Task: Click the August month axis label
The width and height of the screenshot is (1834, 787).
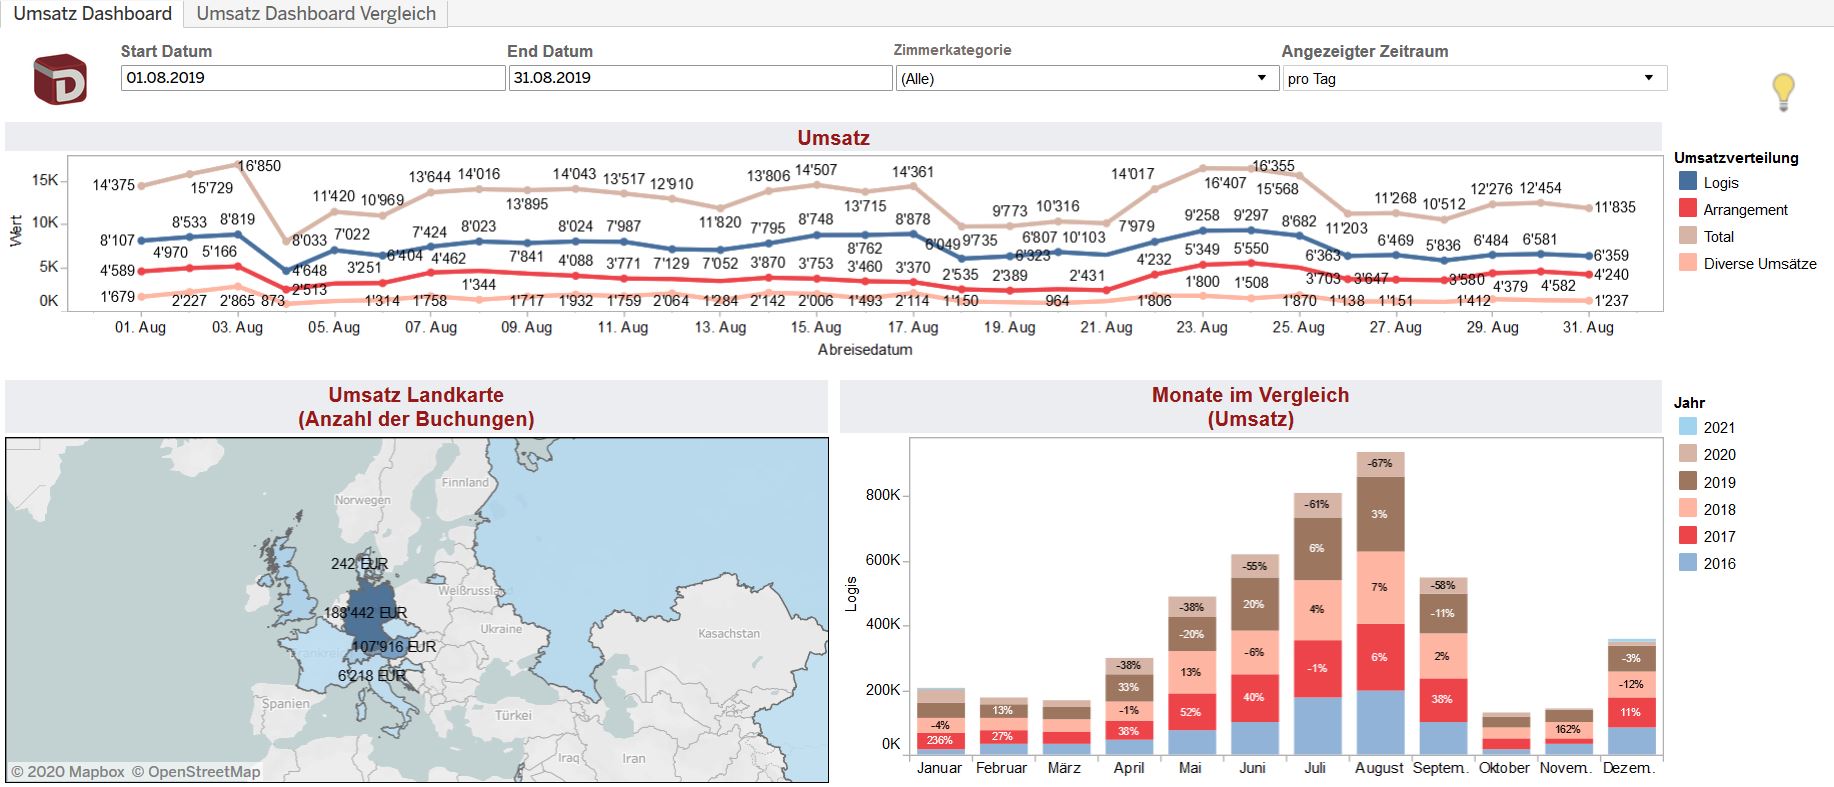Action: pyautogui.click(x=1380, y=768)
